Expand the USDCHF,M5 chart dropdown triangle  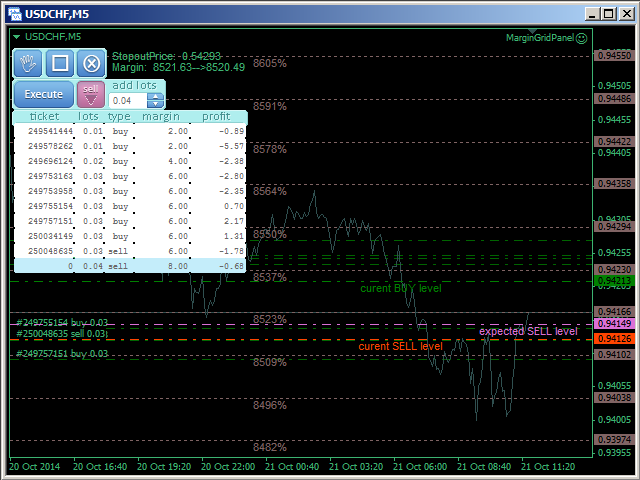[15, 37]
